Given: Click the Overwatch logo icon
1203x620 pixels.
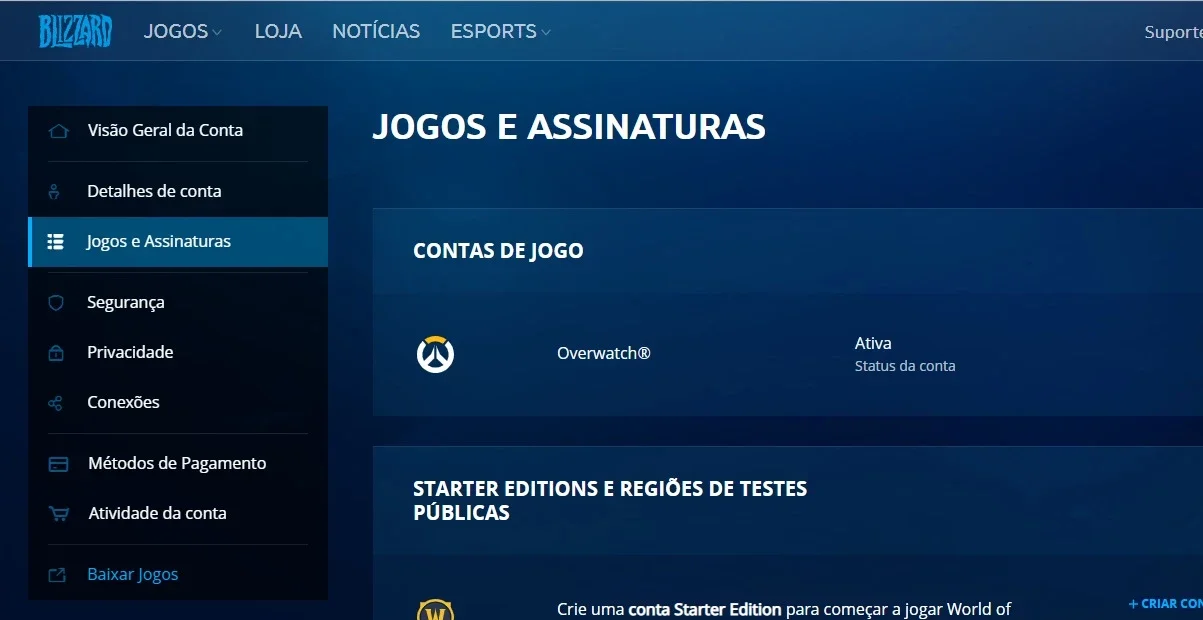Looking at the screenshot, I should (x=435, y=354).
